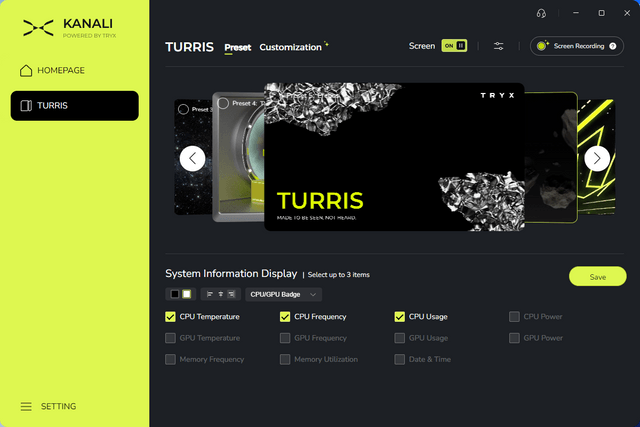
Task: Select TURRIS in the sidebar
Action: tap(75, 106)
